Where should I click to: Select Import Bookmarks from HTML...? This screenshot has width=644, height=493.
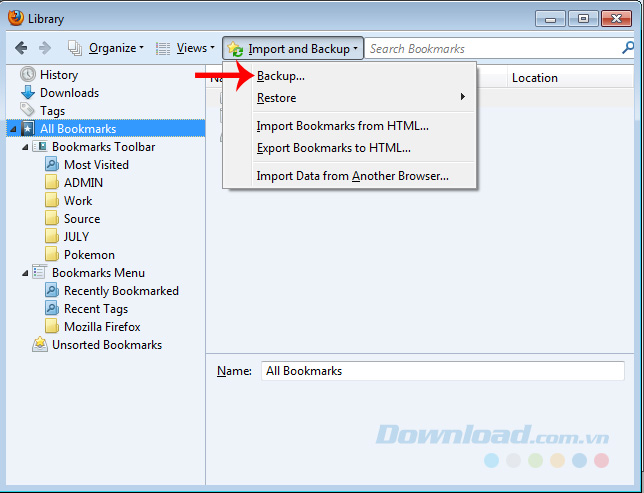[343, 126]
